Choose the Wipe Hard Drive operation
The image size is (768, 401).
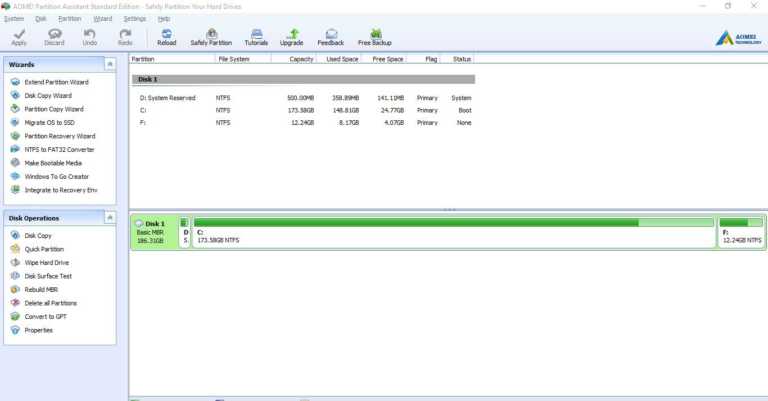pos(47,263)
